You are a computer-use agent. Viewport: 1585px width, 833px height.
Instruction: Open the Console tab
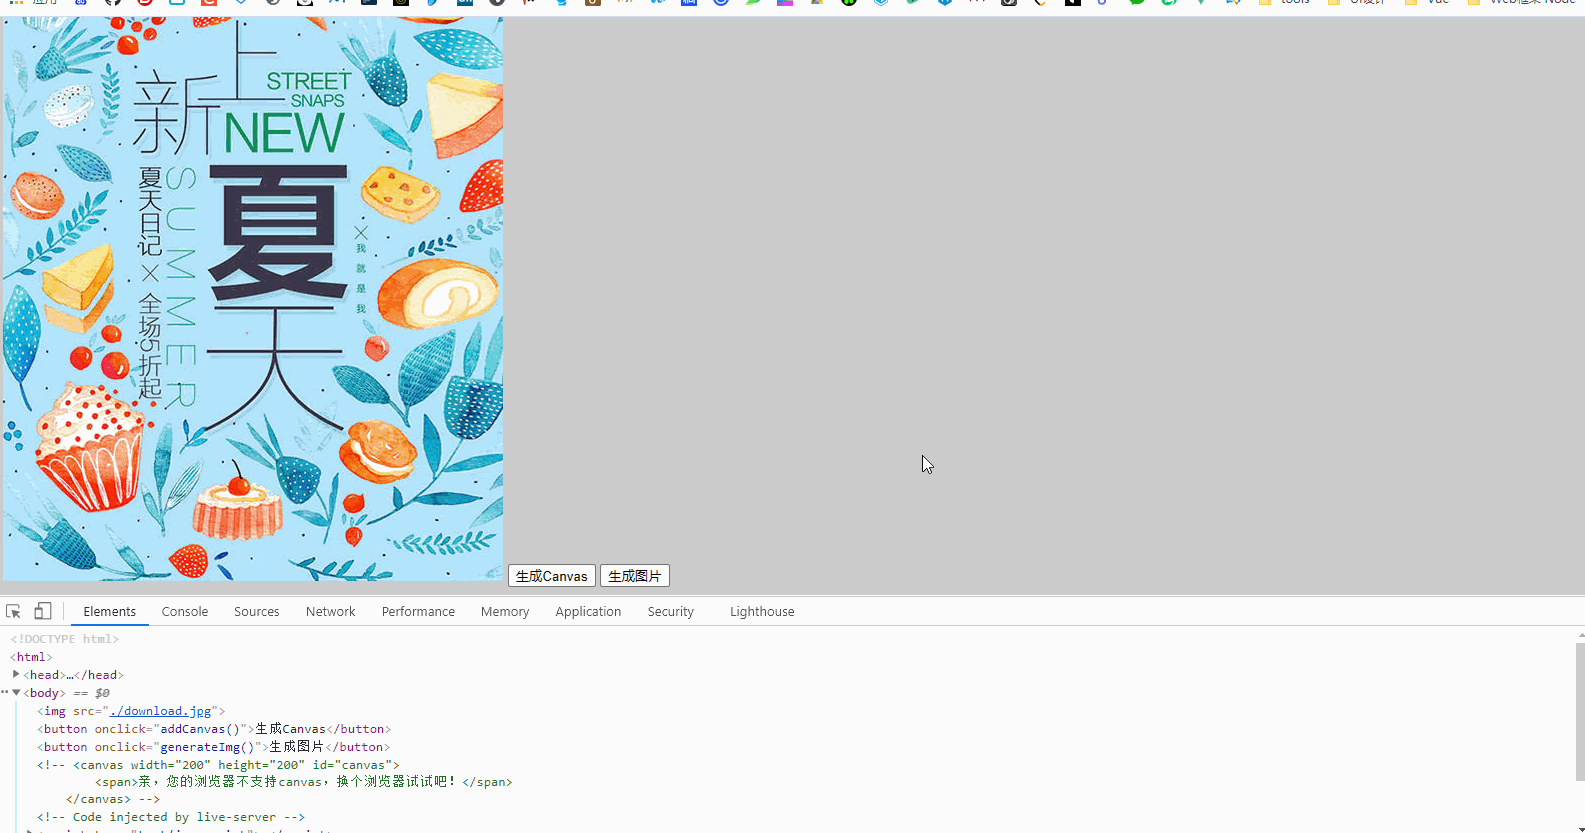click(x=185, y=611)
